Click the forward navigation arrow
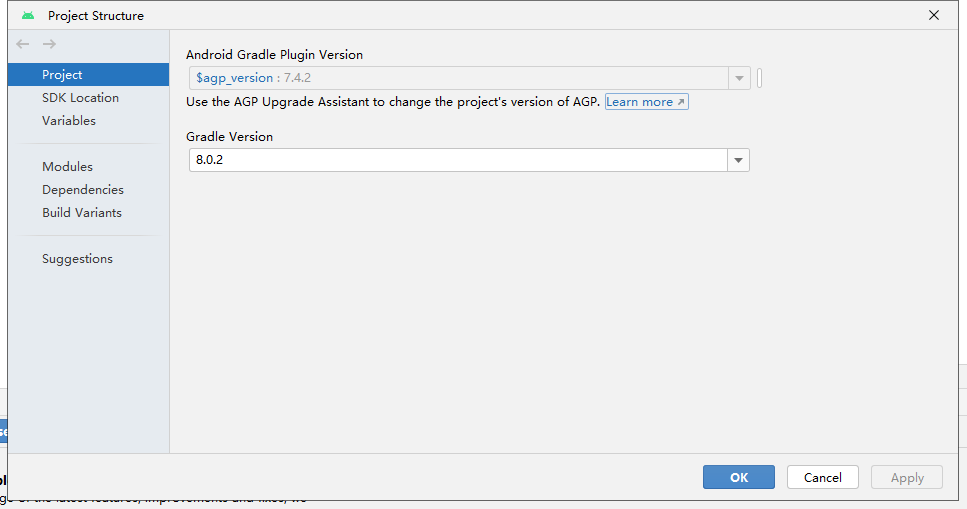 tap(49, 44)
